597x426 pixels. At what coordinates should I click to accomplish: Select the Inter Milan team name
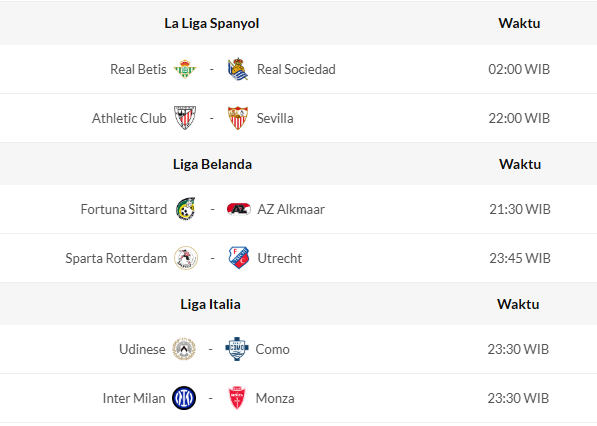pos(134,398)
